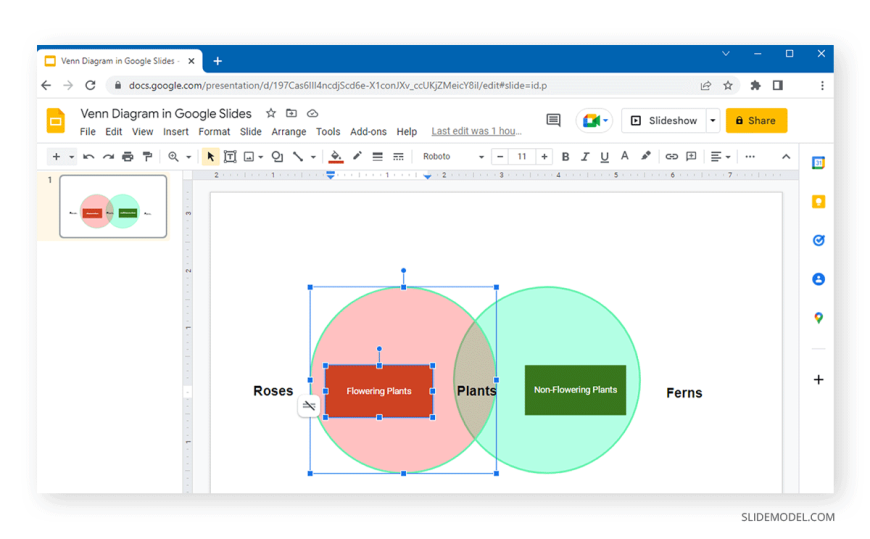
Task: Open Google Calendar side panel icon
Action: coord(818,163)
